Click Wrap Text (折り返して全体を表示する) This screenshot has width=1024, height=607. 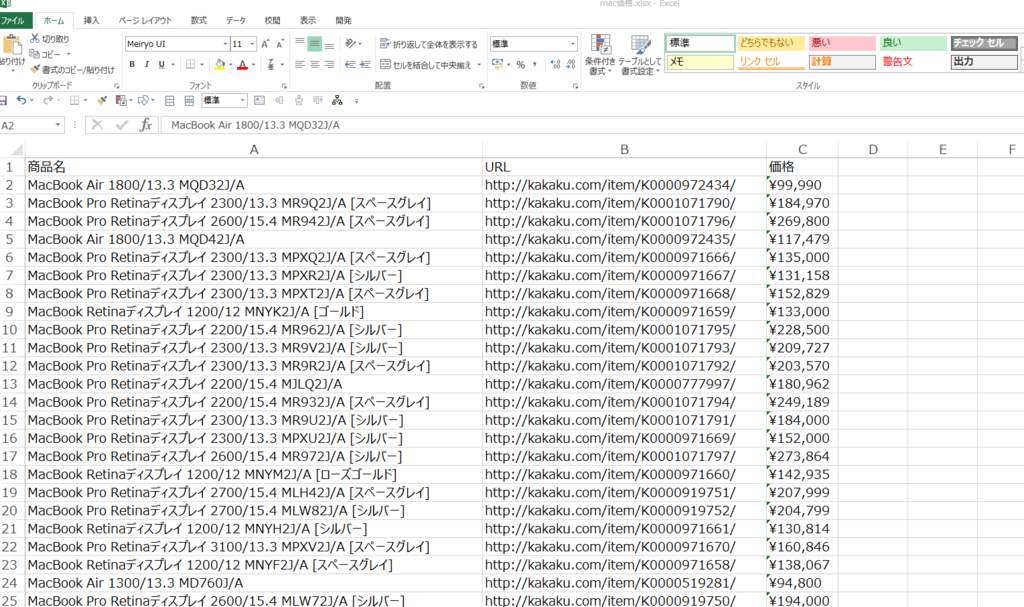pyautogui.click(x=429, y=44)
